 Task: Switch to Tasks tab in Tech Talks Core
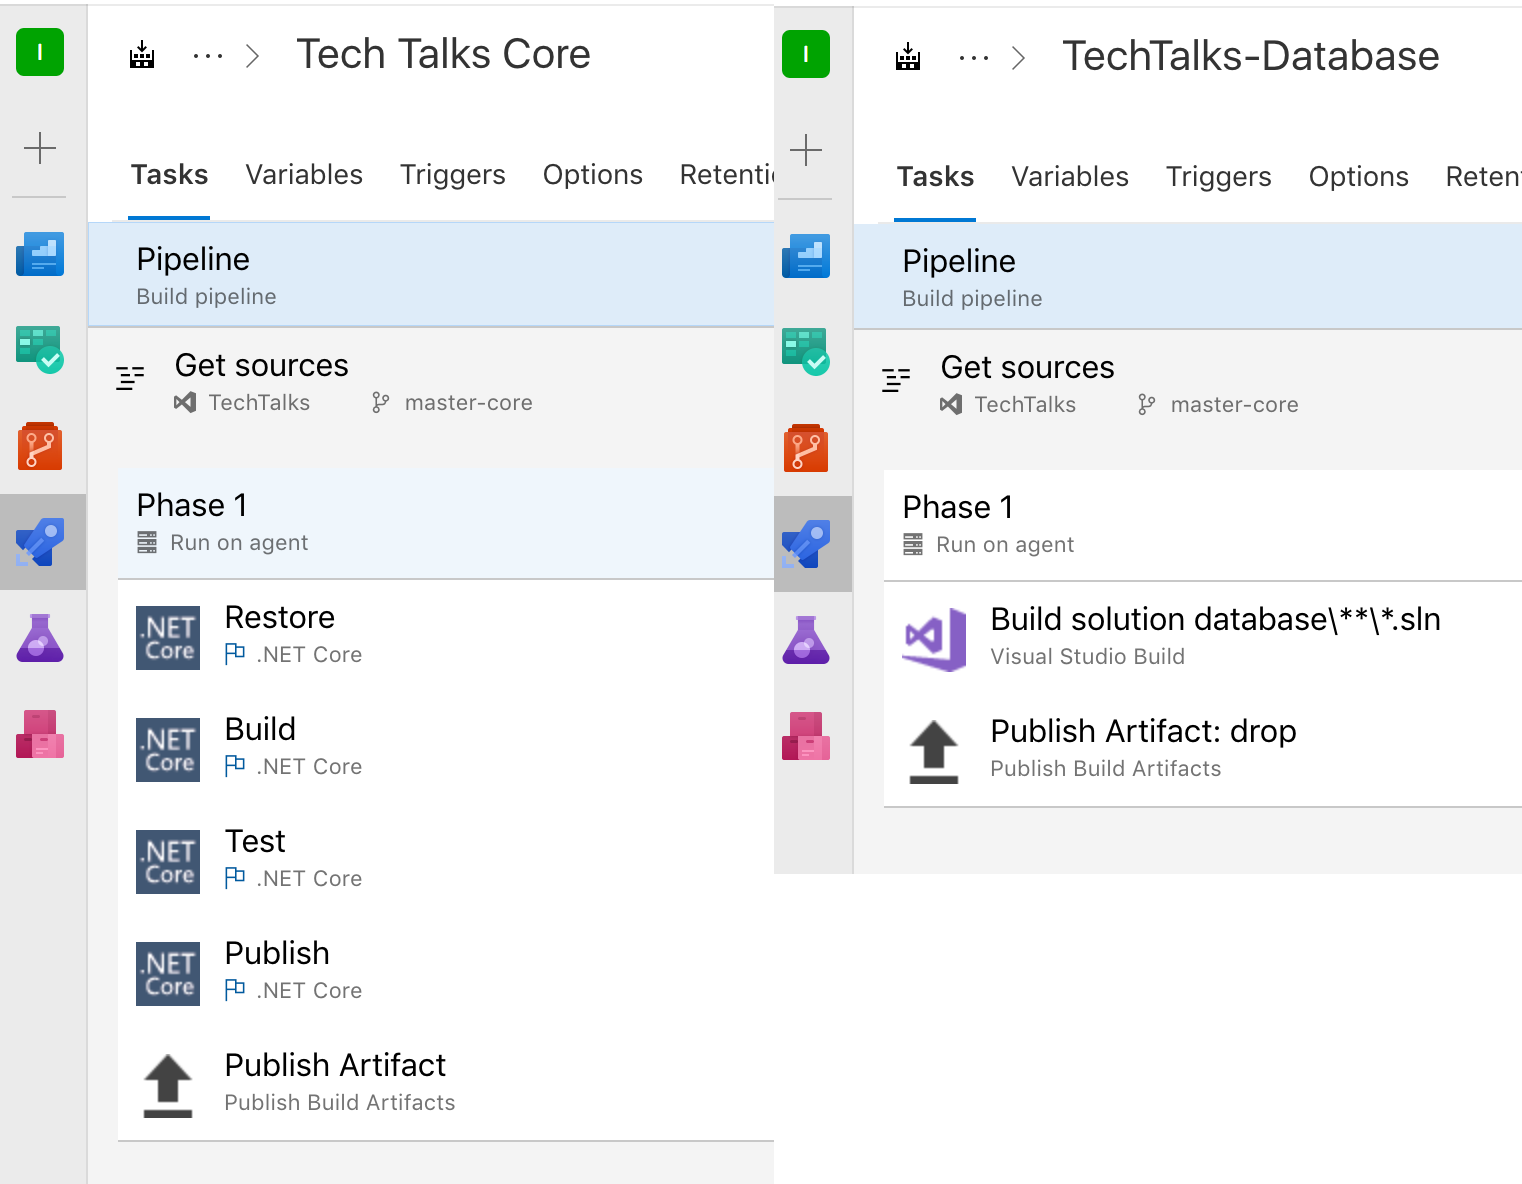pos(169,175)
